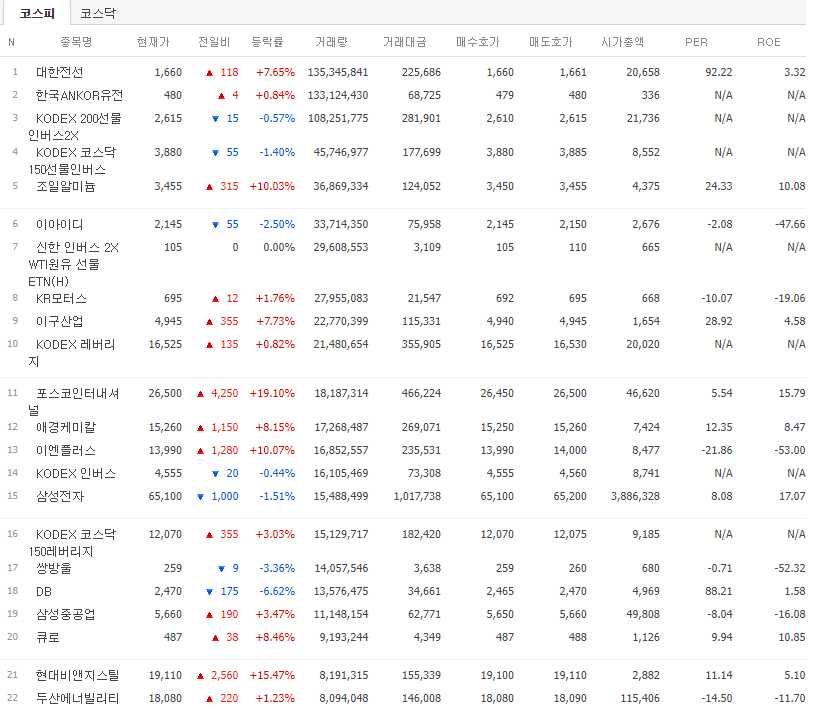Open KODEX 레버리지 link
The image size is (823, 711).
coord(72,353)
